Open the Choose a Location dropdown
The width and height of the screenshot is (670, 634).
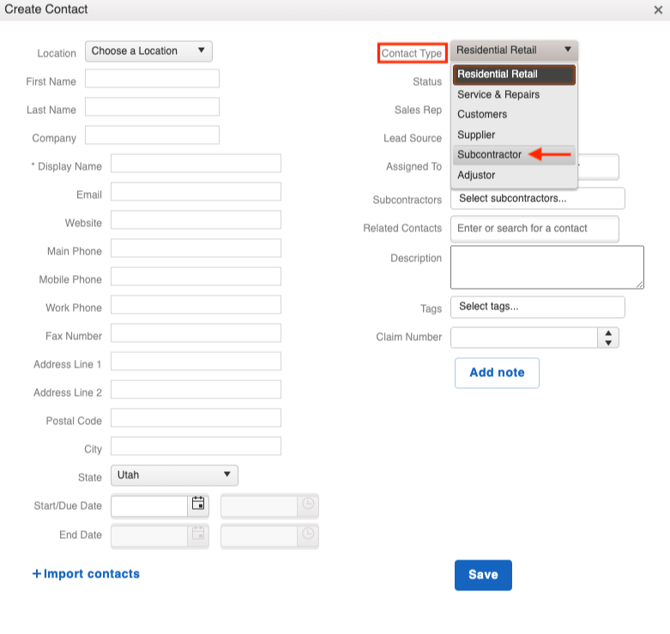coord(149,51)
